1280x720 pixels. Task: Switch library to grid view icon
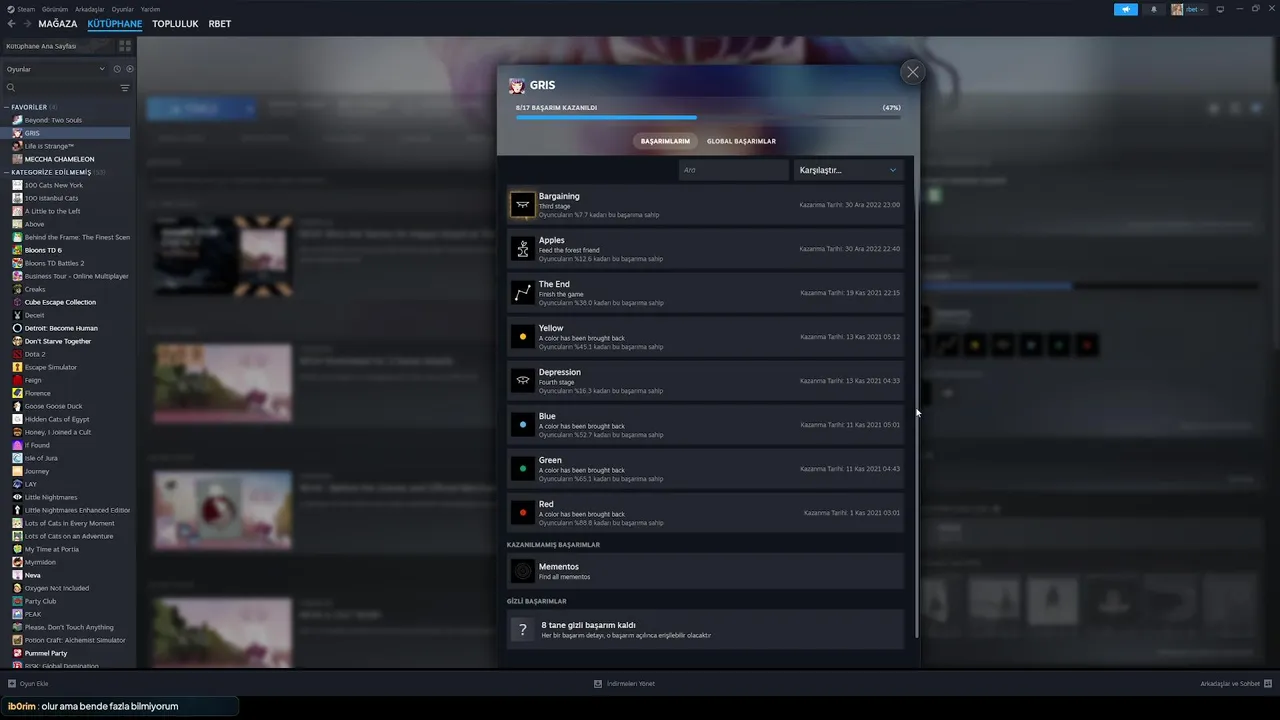[x=125, y=46]
